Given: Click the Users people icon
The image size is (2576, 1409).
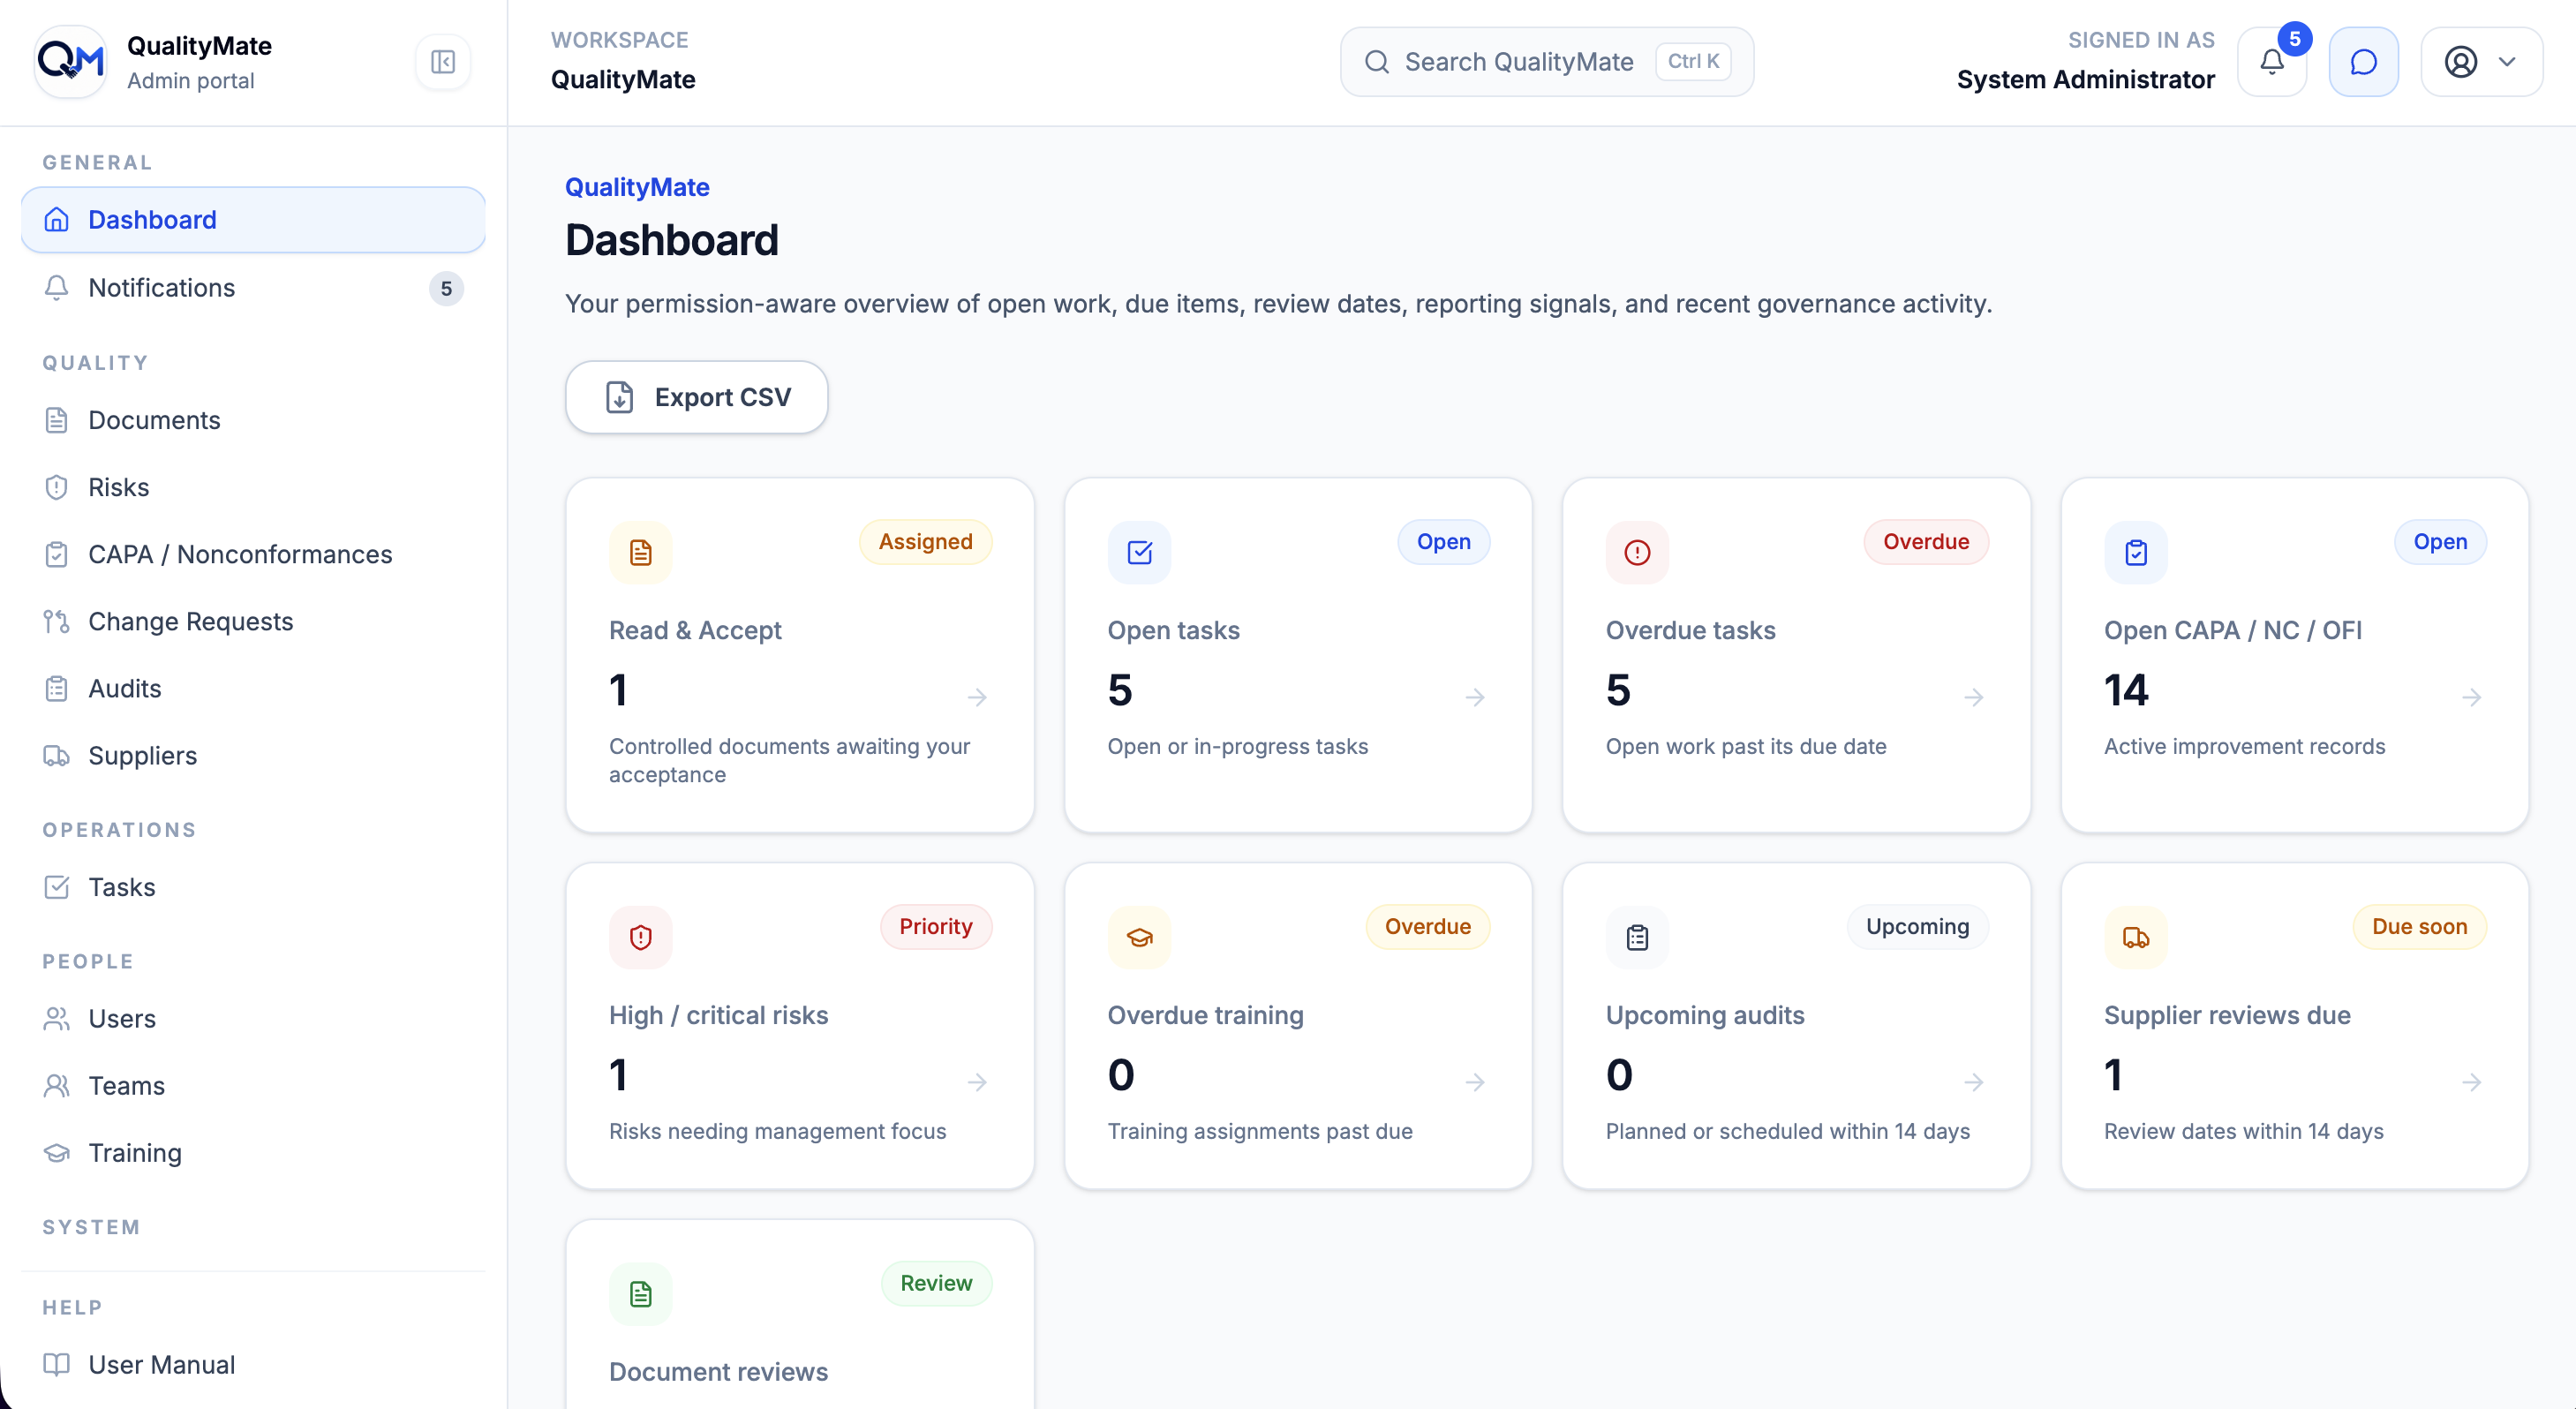Looking at the screenshot, I should 57,1018.
